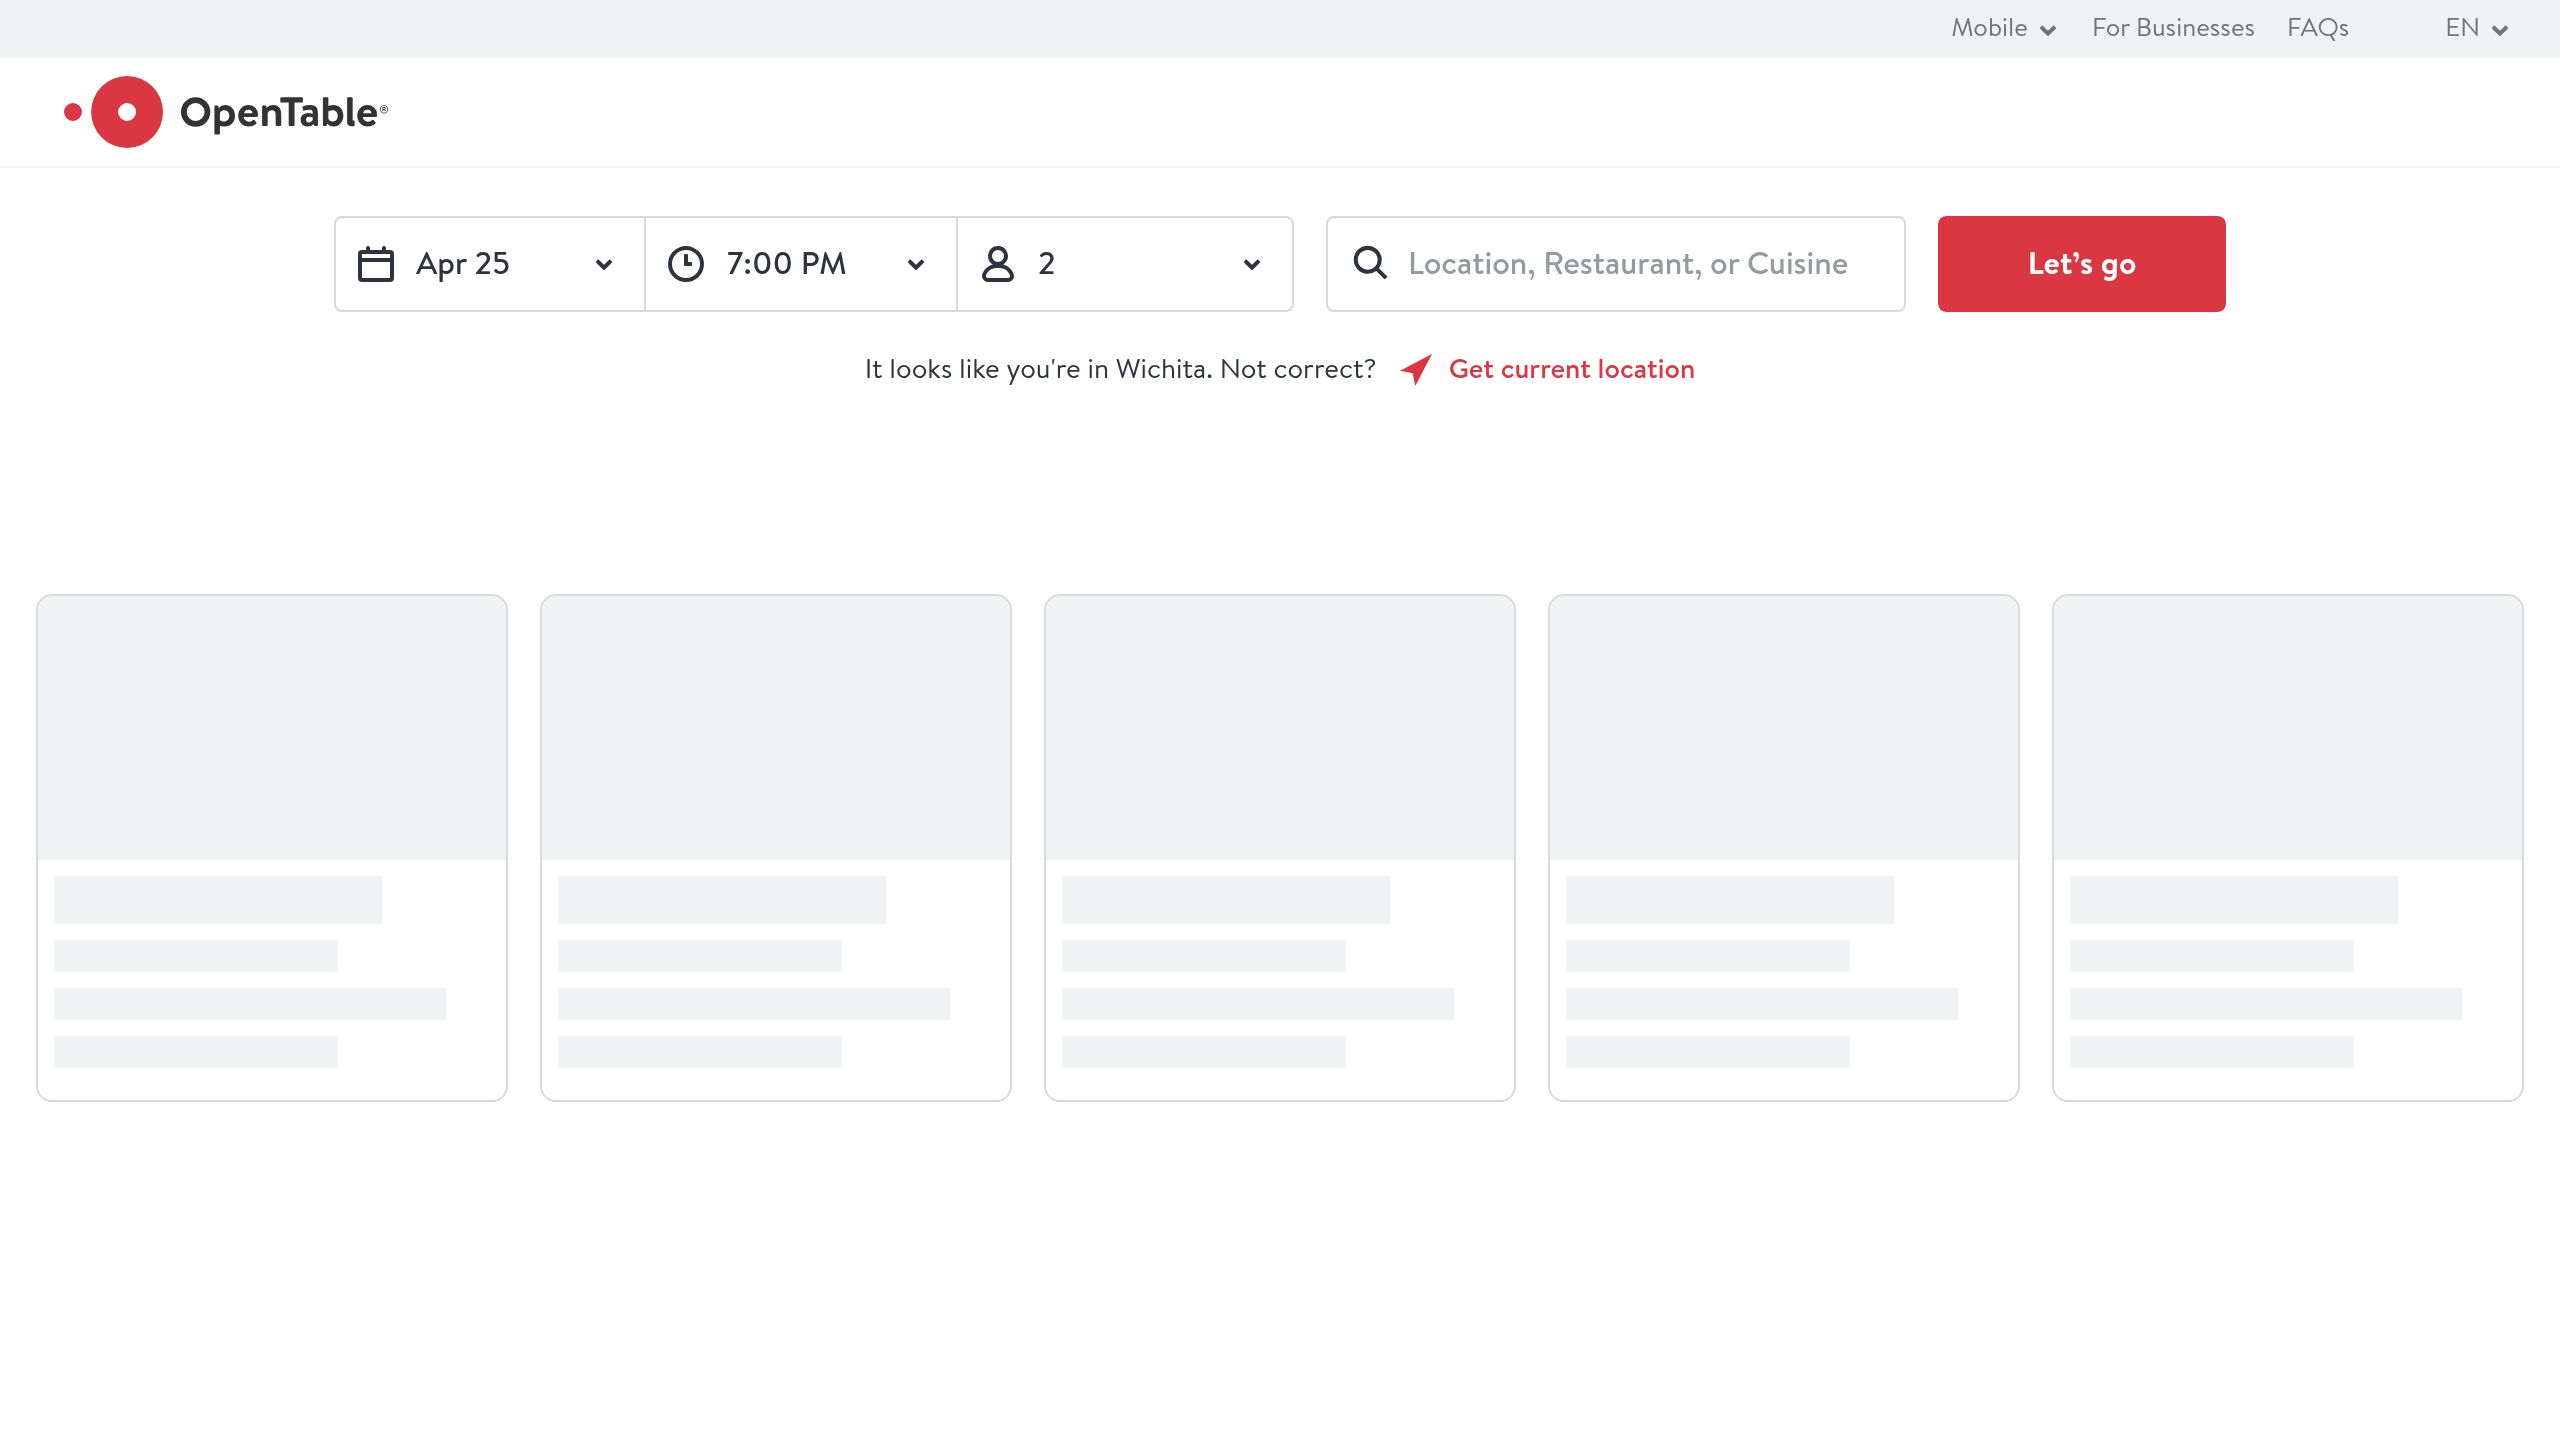
Task: Click the OpenTable wordmark
Action: (x=284, y=113)
